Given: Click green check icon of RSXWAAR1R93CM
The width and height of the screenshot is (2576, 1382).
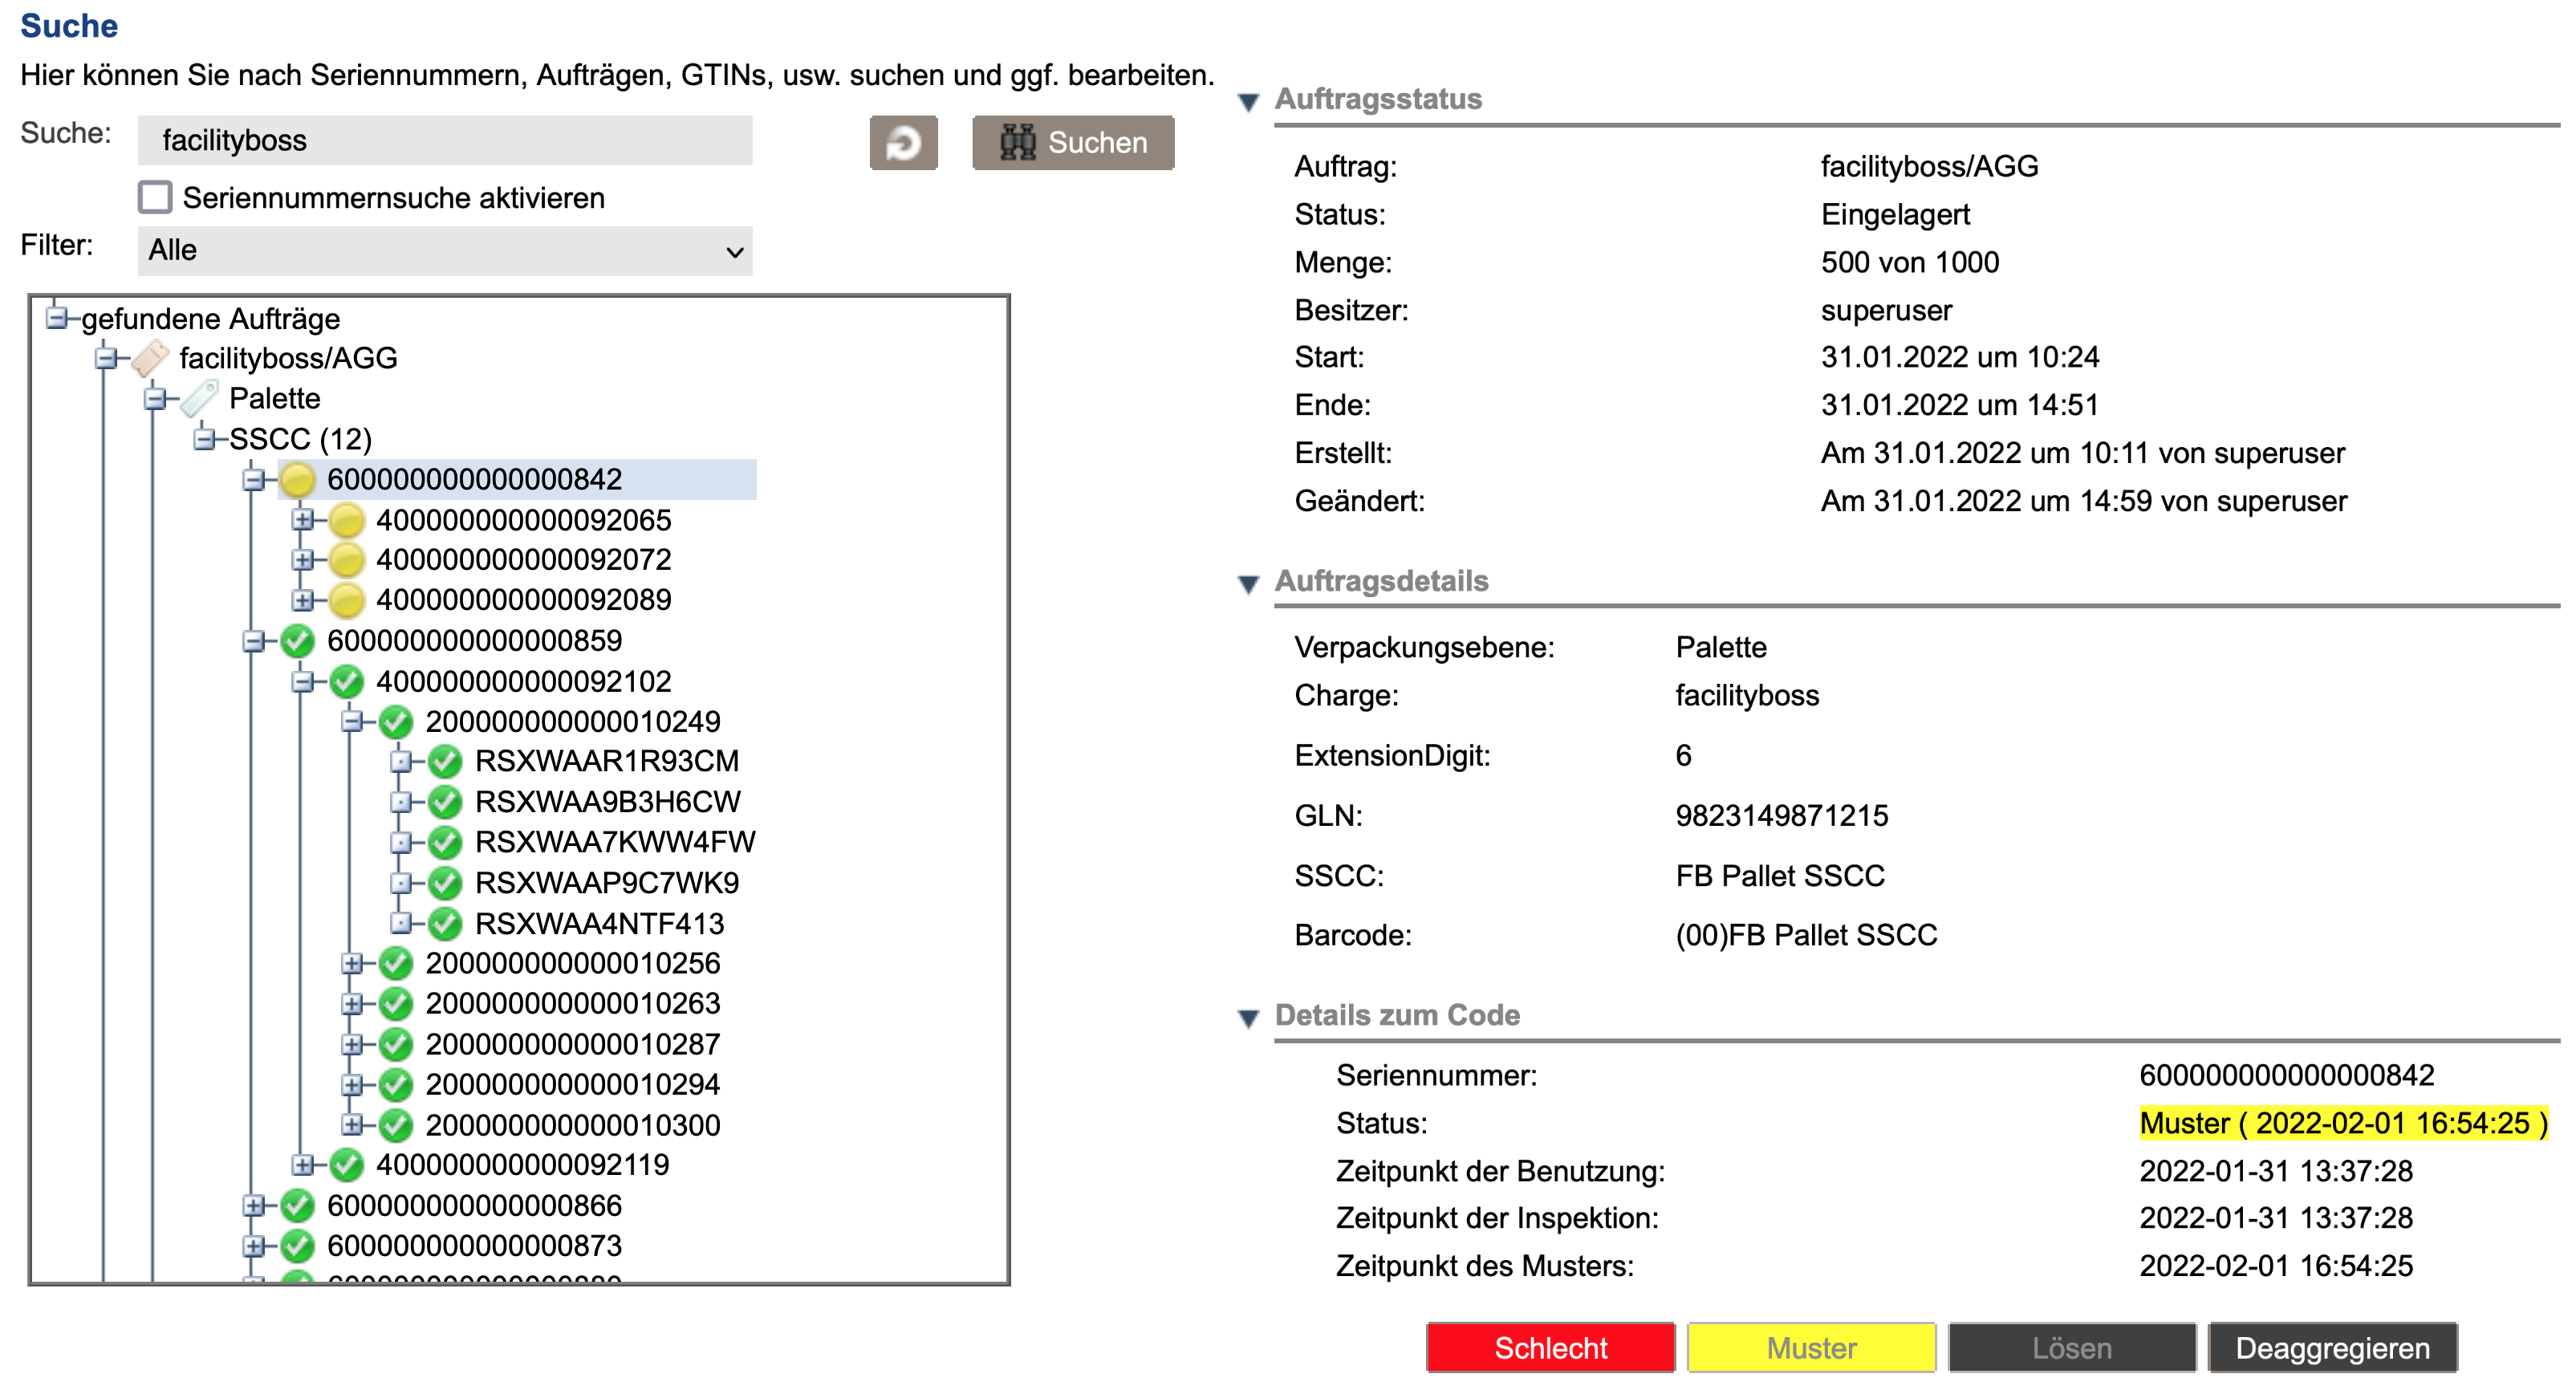Looking at the screenshot, I should (x=444, y=761).
